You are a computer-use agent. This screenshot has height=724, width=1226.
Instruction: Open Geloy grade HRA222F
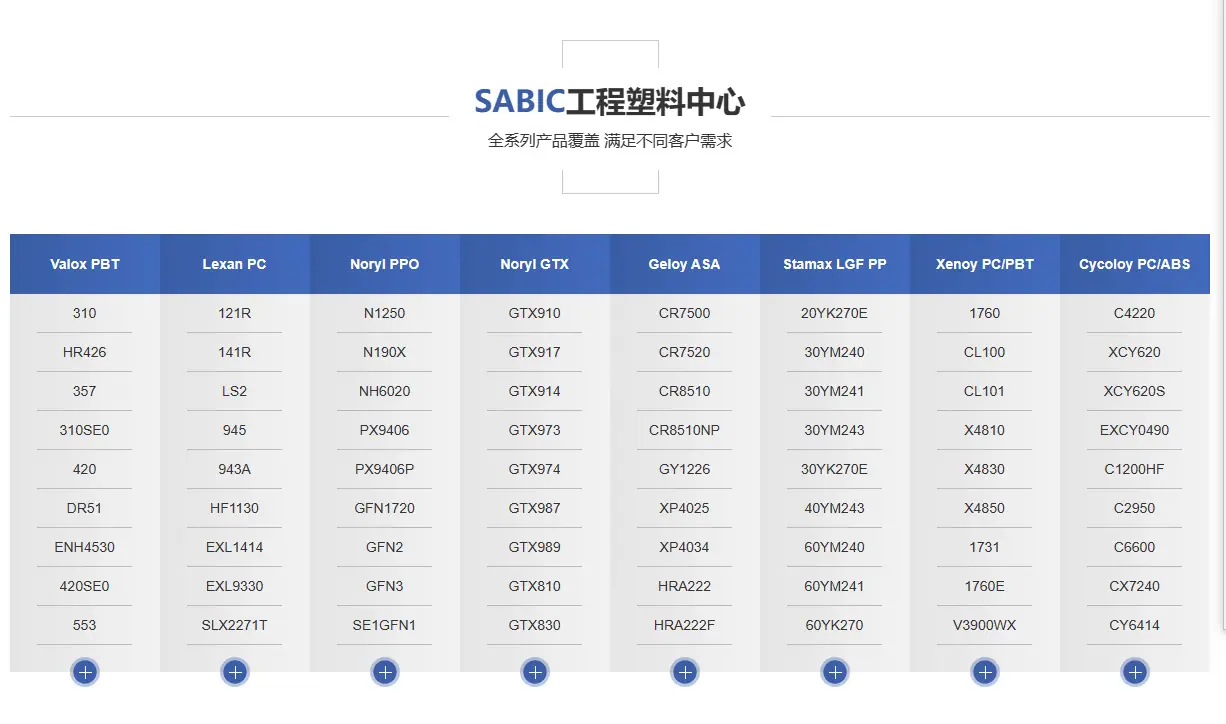(x=685, y=625)
